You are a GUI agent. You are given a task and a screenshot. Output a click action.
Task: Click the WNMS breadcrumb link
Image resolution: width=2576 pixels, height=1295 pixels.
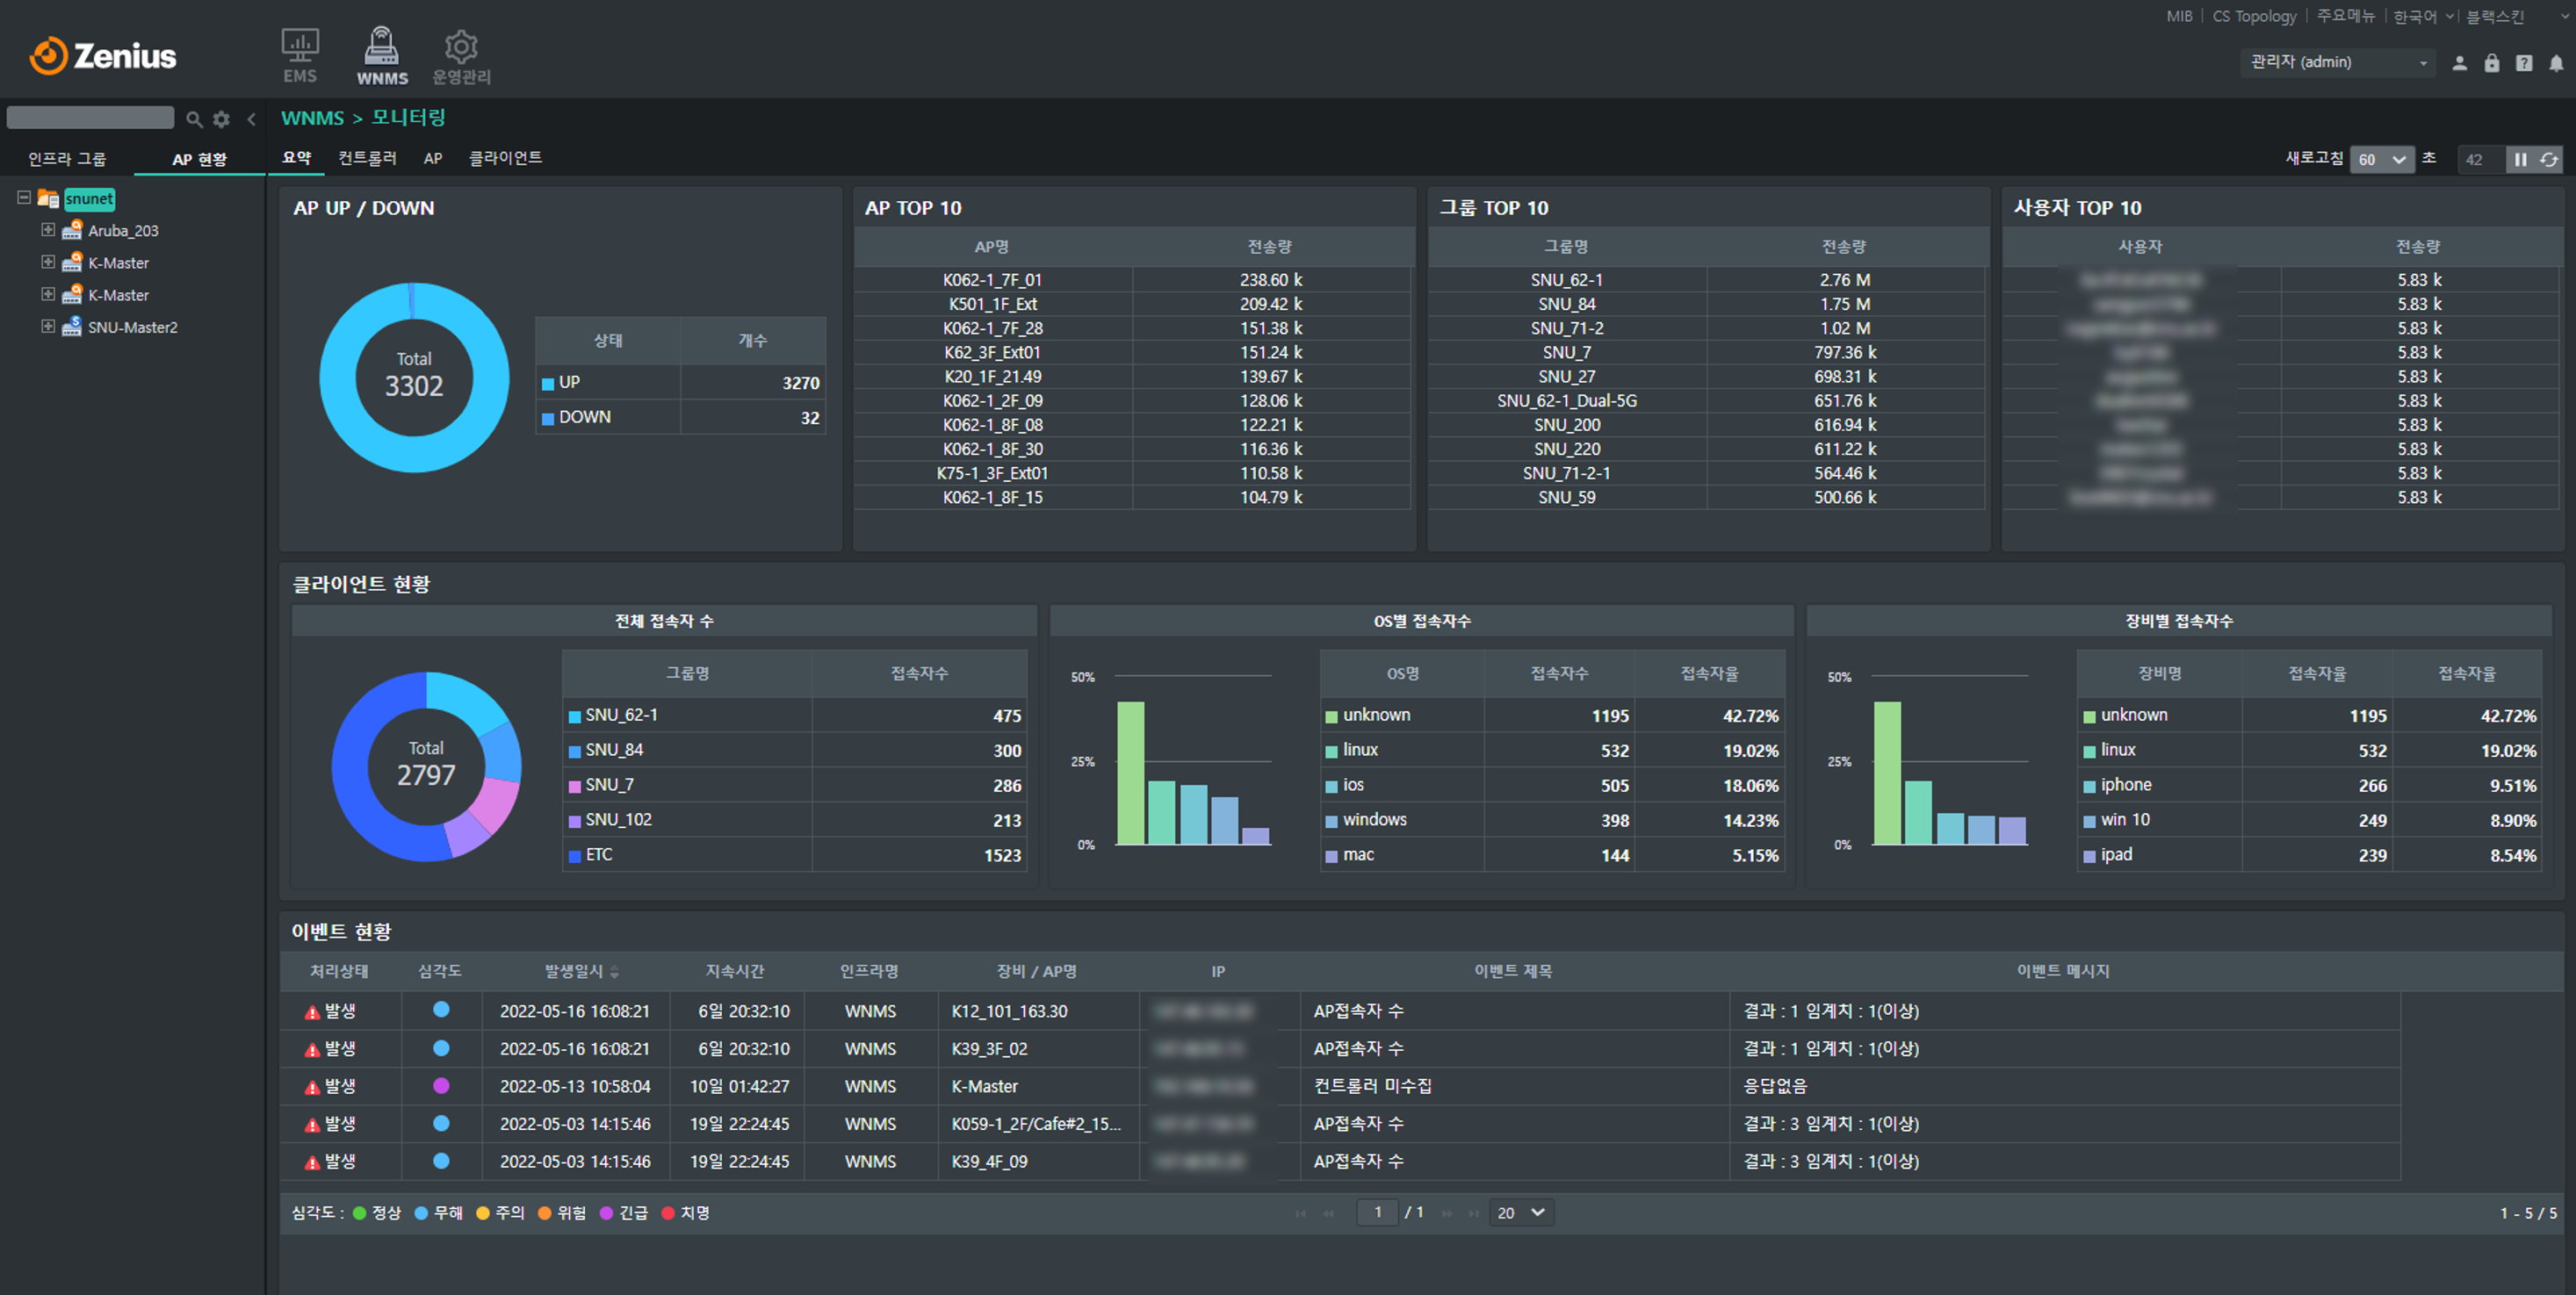312,118
